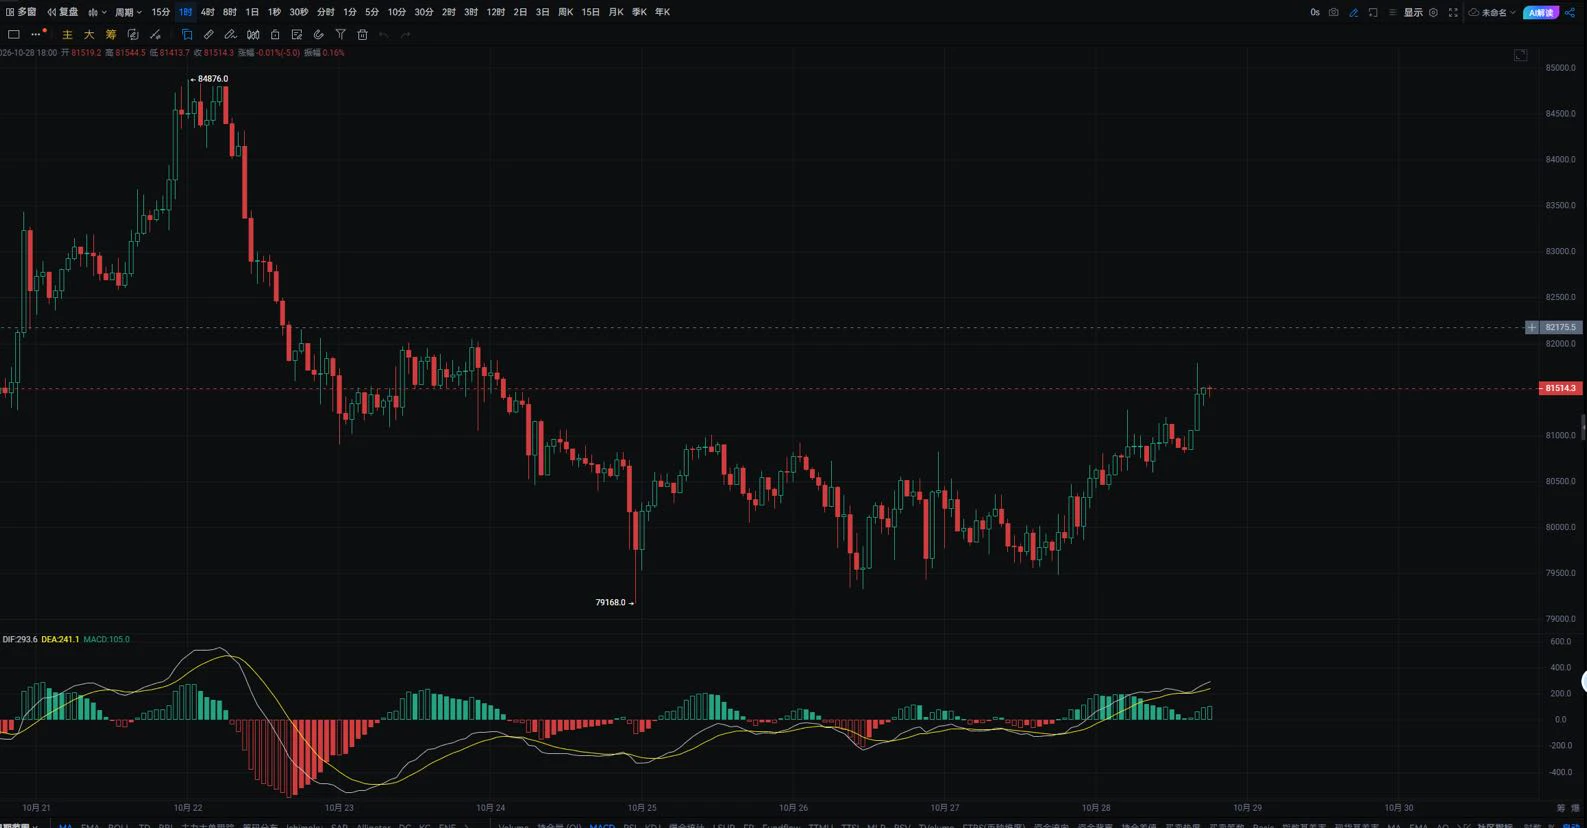This screenshot has height=828, width=1587.
Task: Click the 10月 25 date axis label
Action: point(642,807)
